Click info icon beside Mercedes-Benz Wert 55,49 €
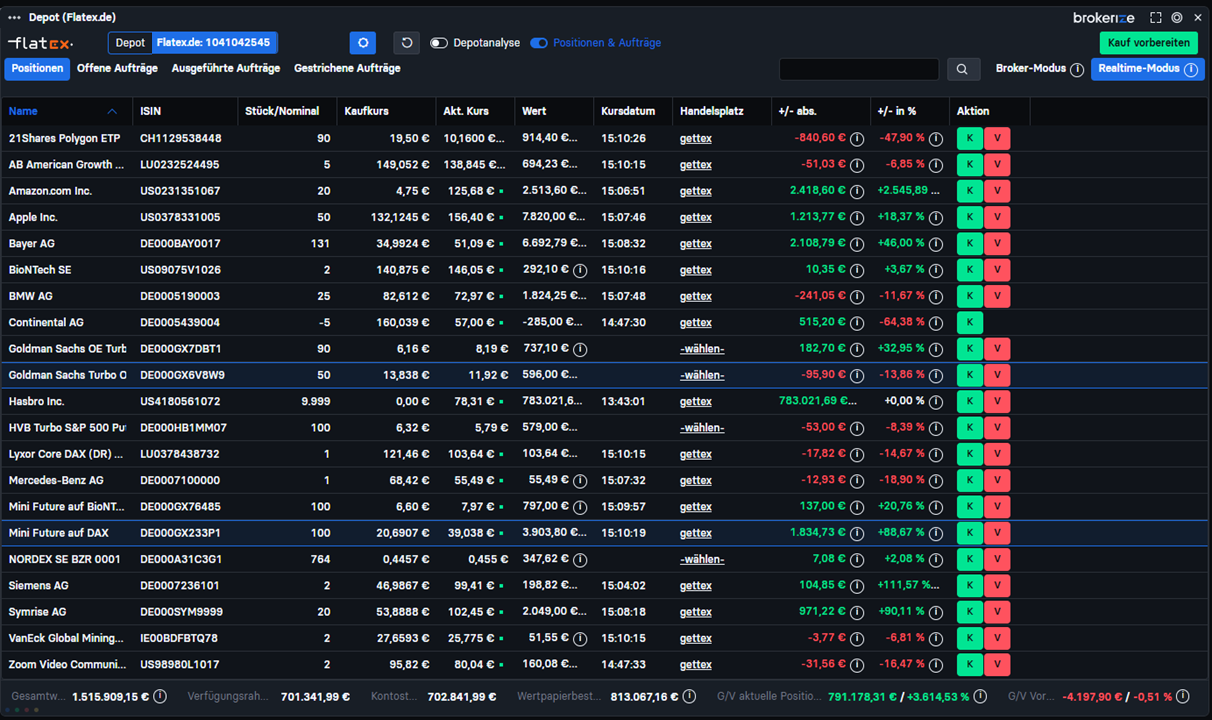Image resolution: width=1212 pixels, height=720 pixels. [580, 480]
